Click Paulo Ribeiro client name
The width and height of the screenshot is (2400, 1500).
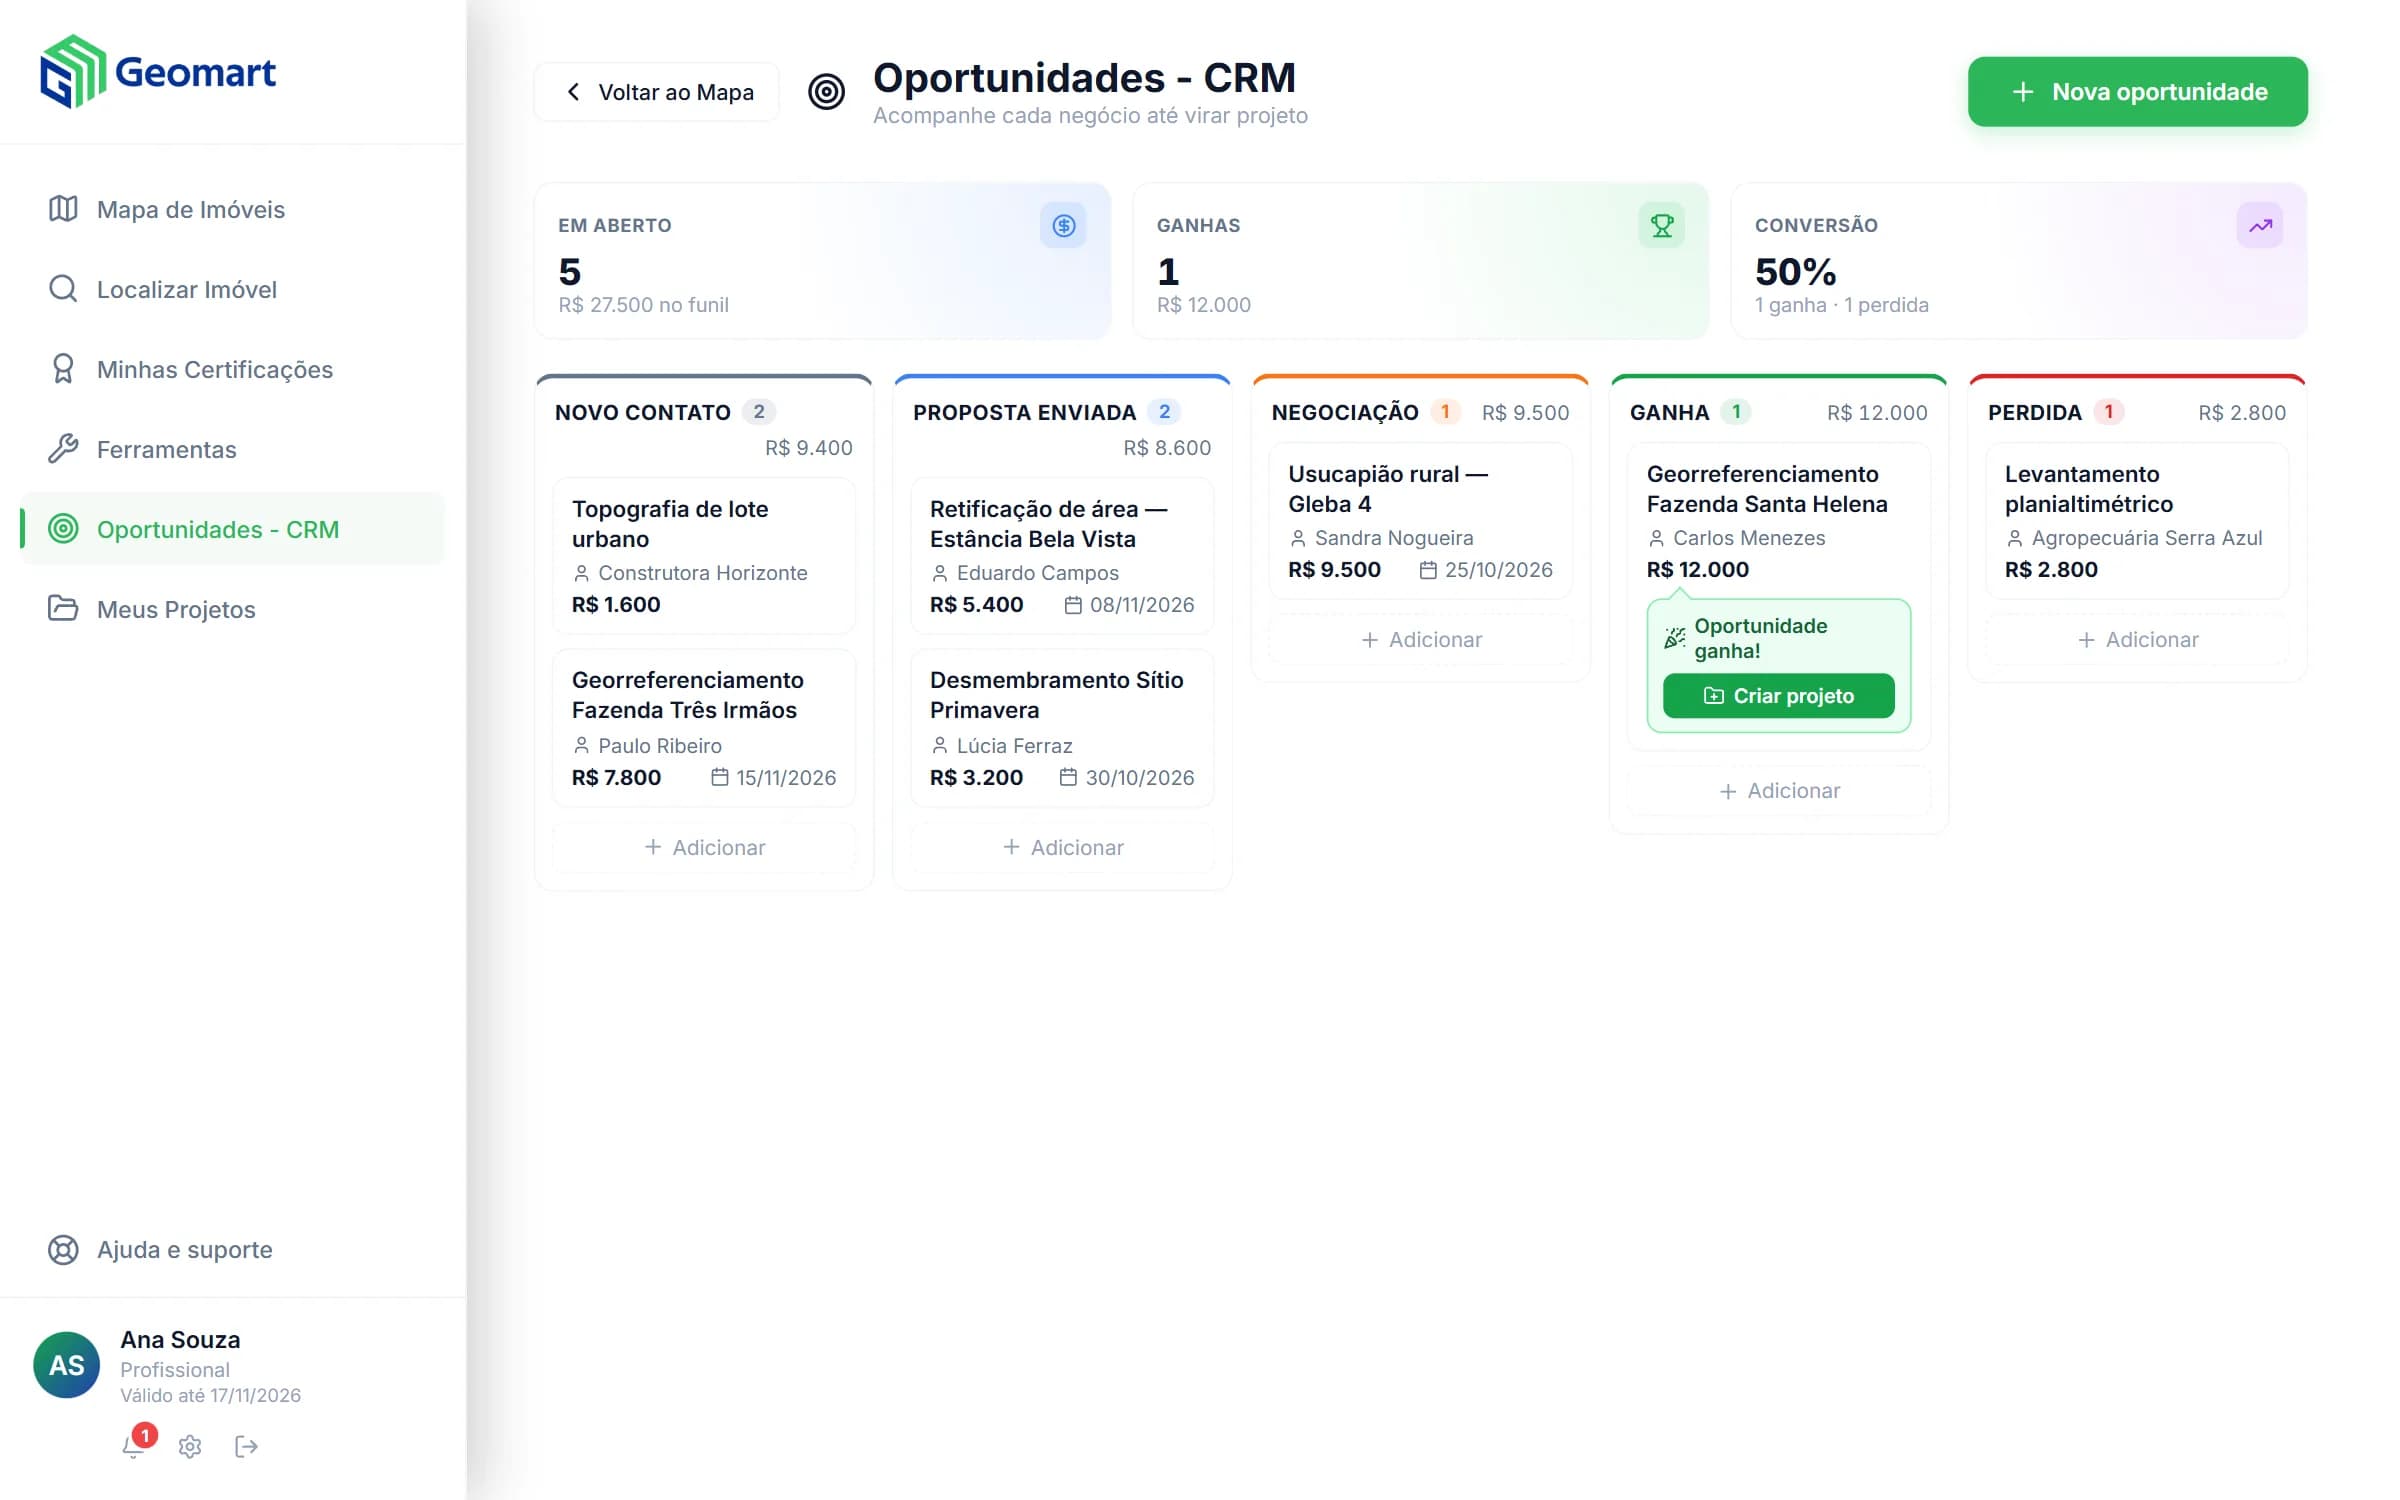pyautogui.click(x=659, y=746)
